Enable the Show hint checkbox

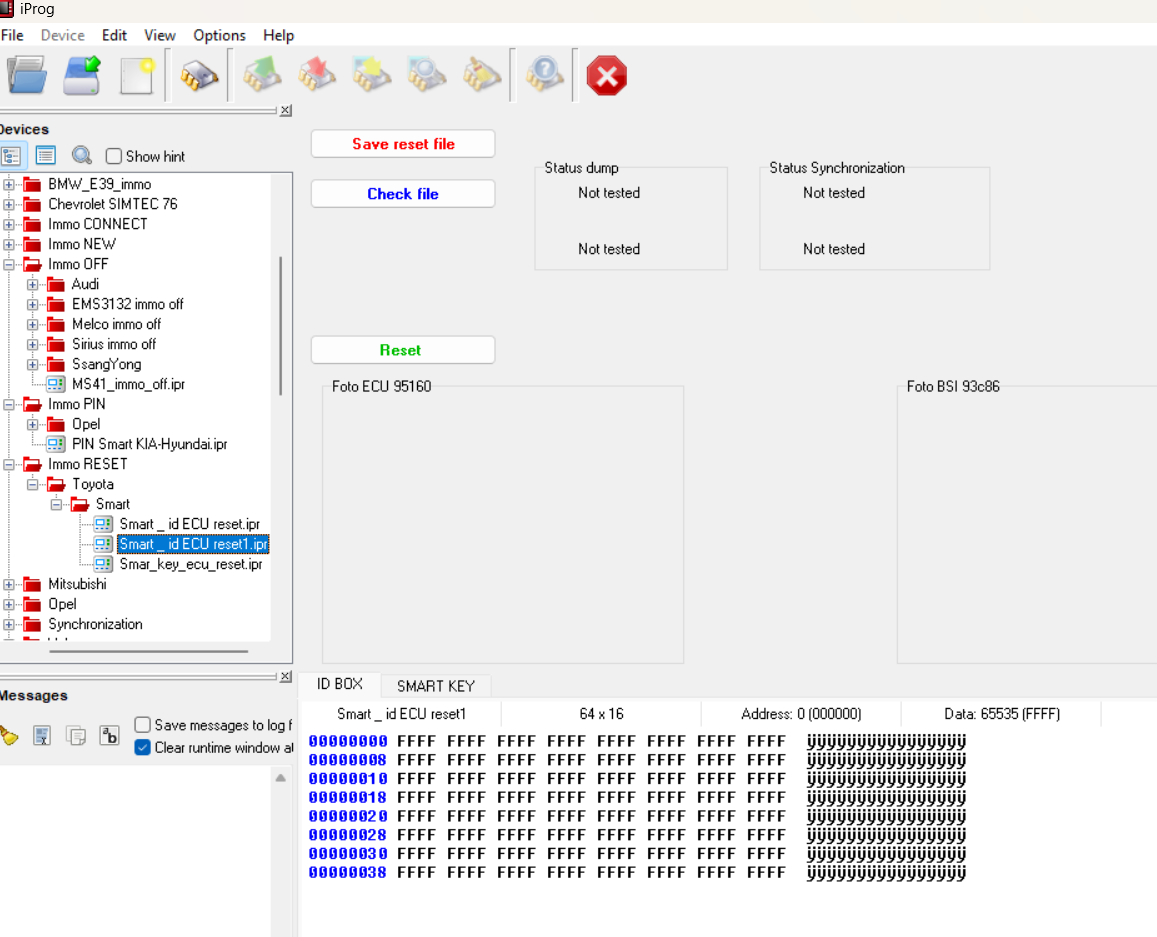pos(114,156)
